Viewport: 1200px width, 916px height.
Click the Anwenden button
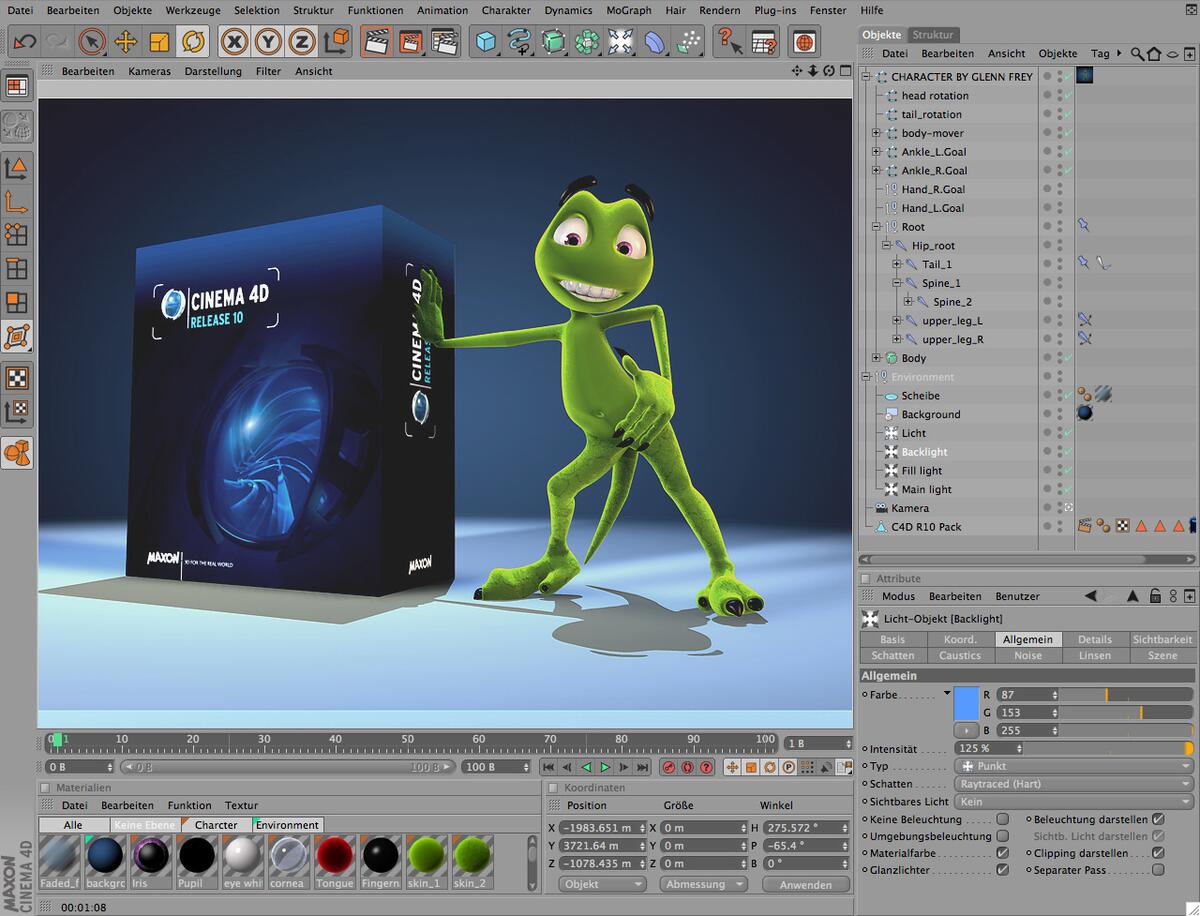[805, 885]
